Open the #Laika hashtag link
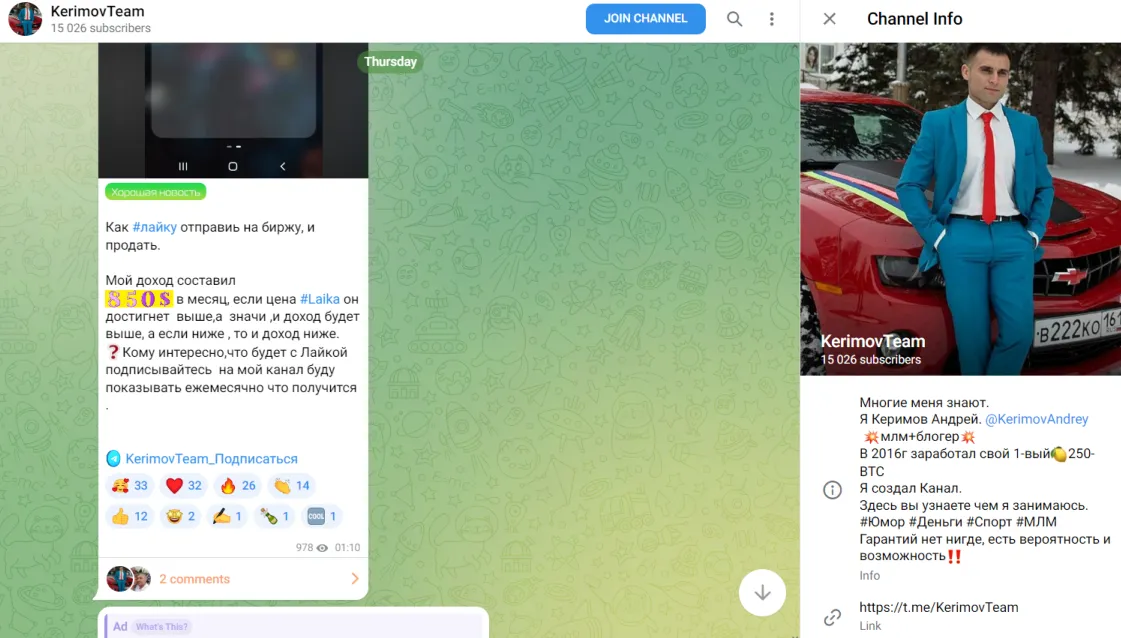 (320, 299)
